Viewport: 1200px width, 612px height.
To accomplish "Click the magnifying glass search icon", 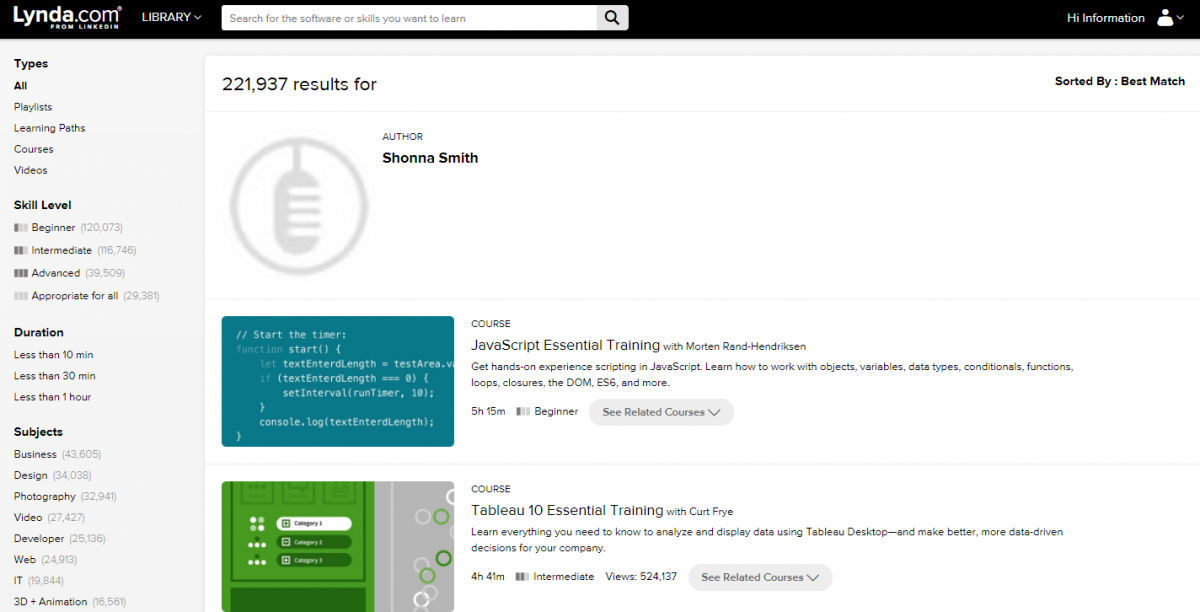I will coord(612,18).
